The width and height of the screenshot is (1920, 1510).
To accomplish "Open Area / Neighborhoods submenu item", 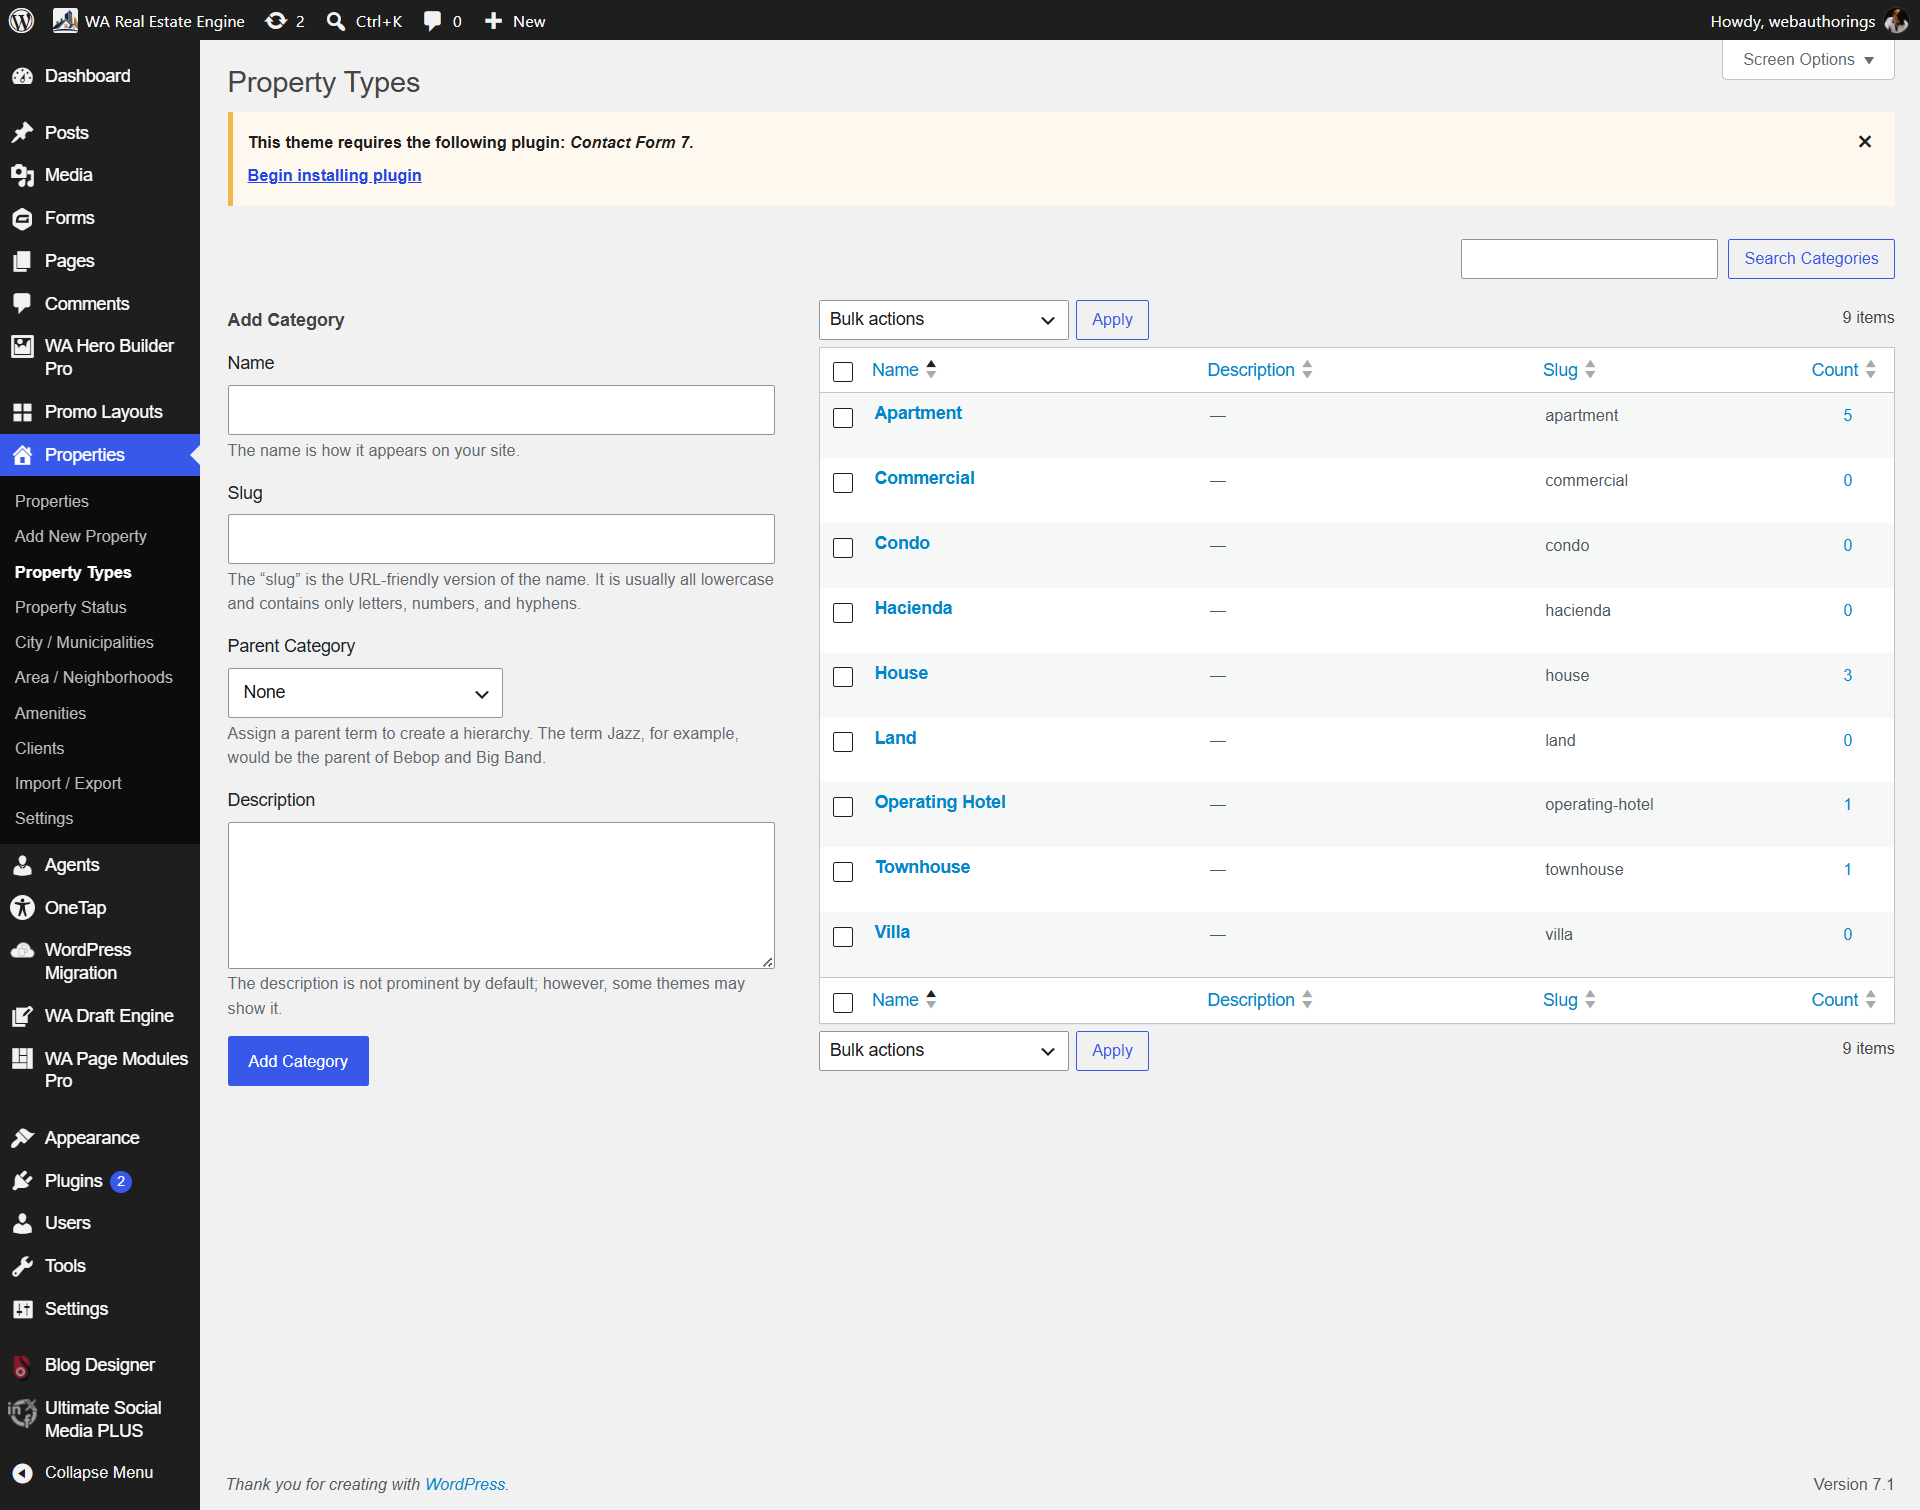I will (x=94, y=677).
